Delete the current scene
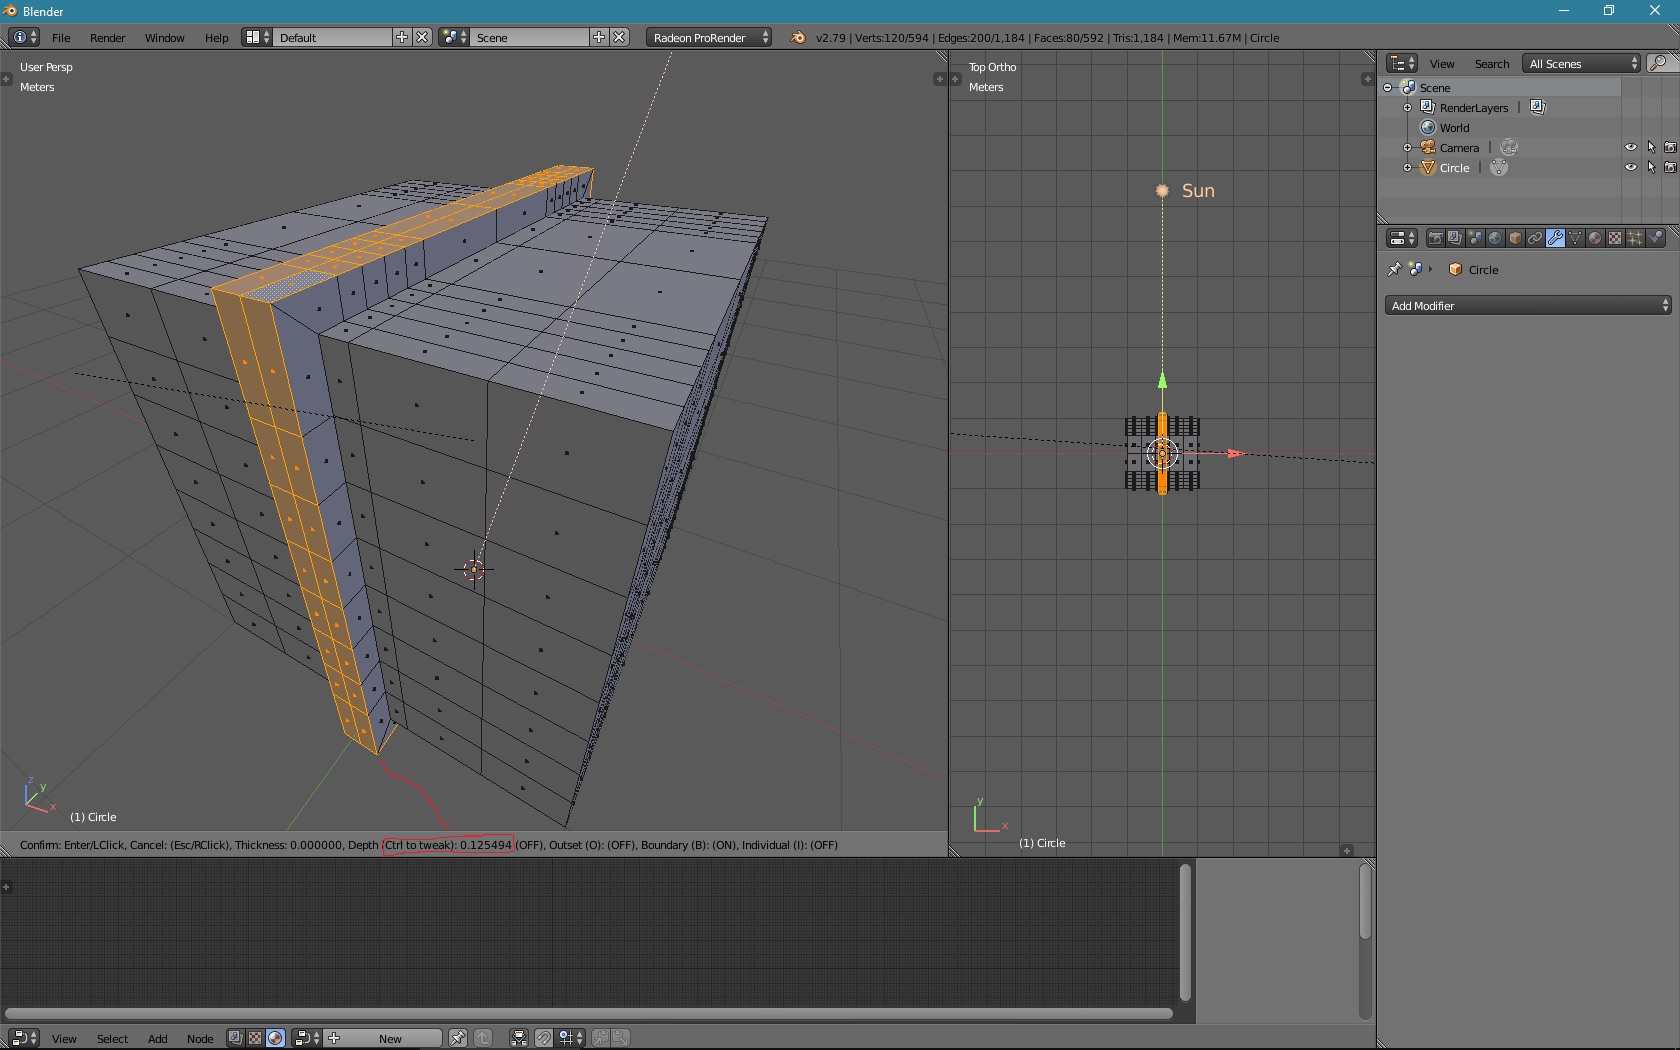The image size is (1680, 1050). 619,37
